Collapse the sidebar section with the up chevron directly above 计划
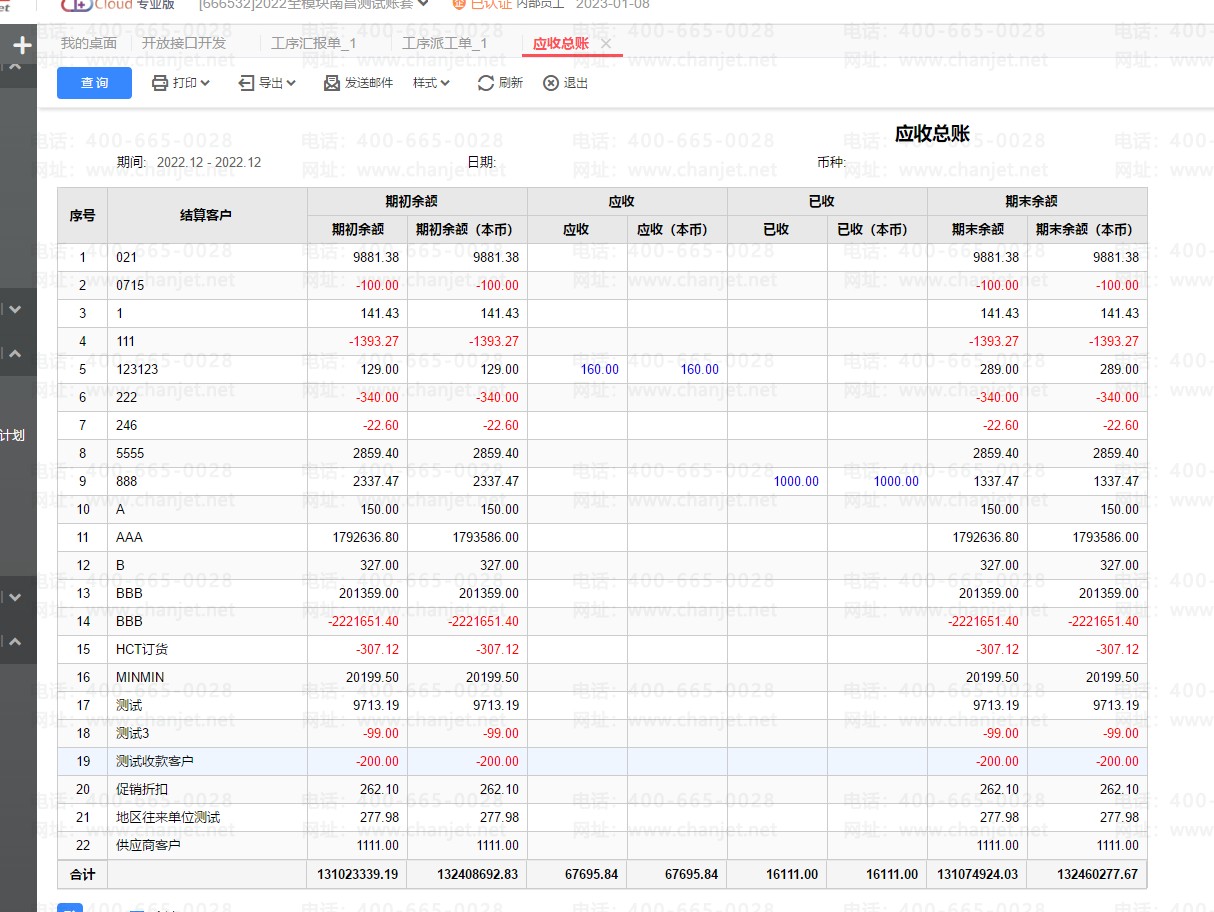This screenshot has width=1214, height=912. click(x=15, y=353)
